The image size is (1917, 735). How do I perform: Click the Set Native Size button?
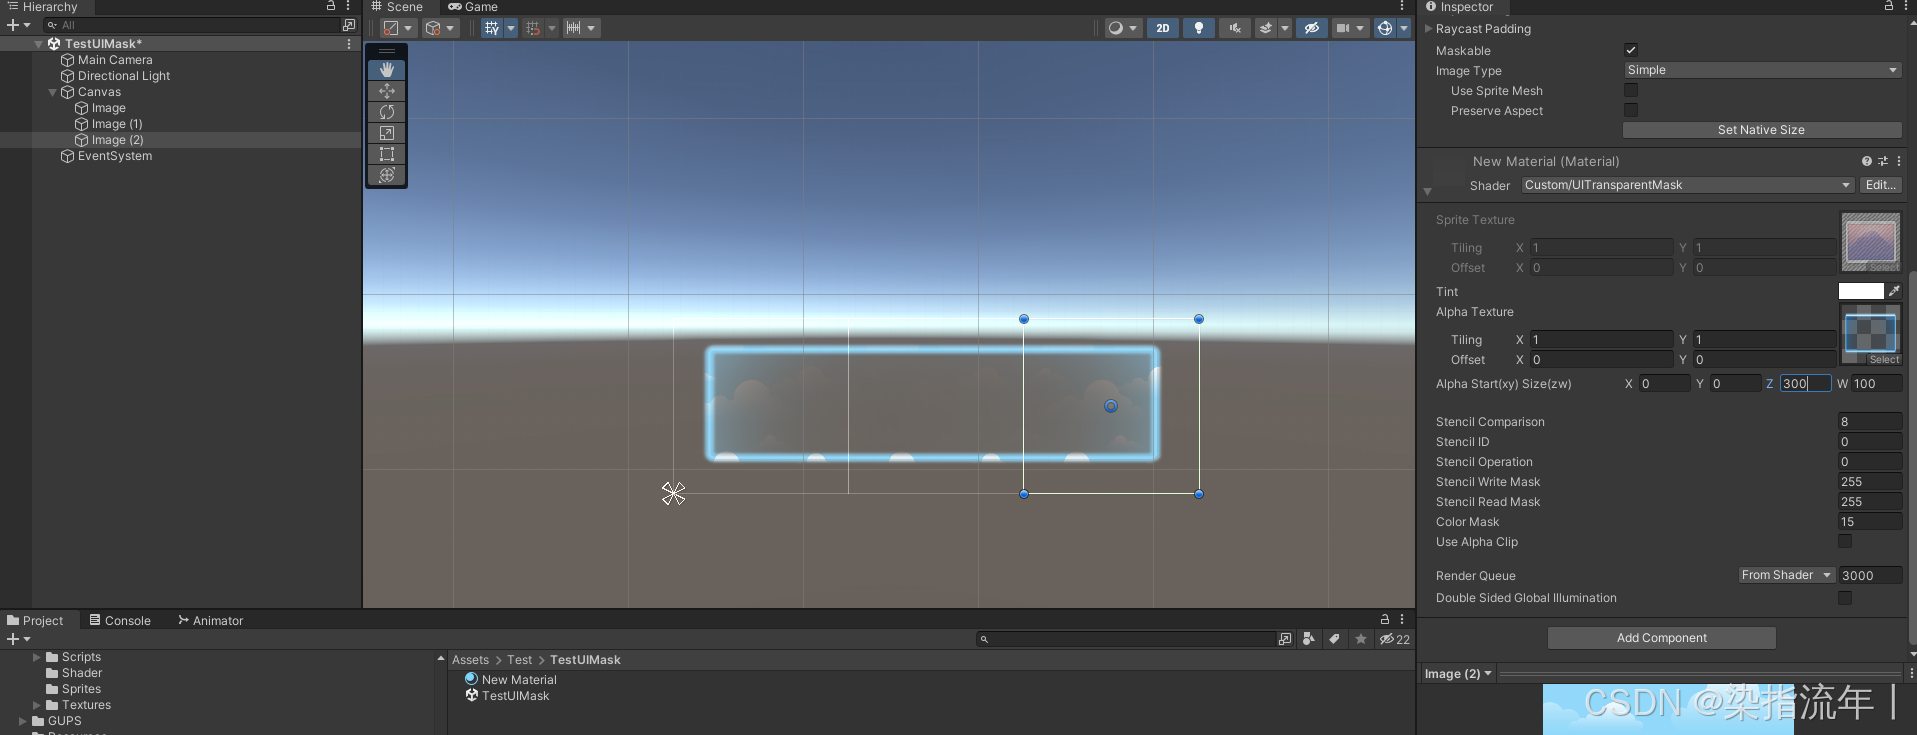point(1762,130)
